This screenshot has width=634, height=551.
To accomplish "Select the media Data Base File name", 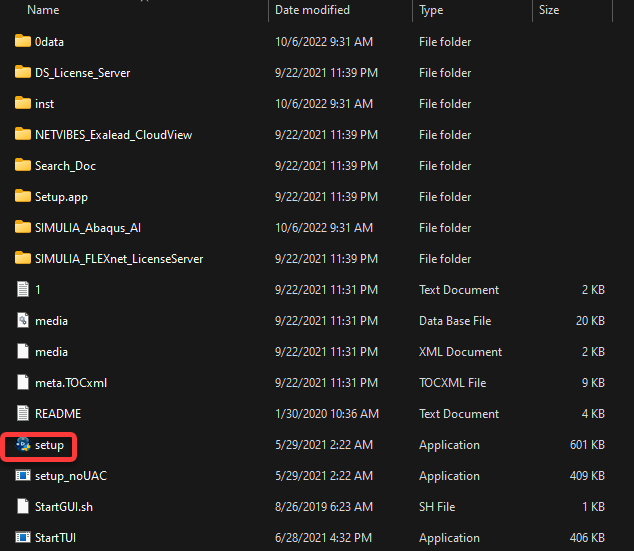I will (x=51, y=321).
